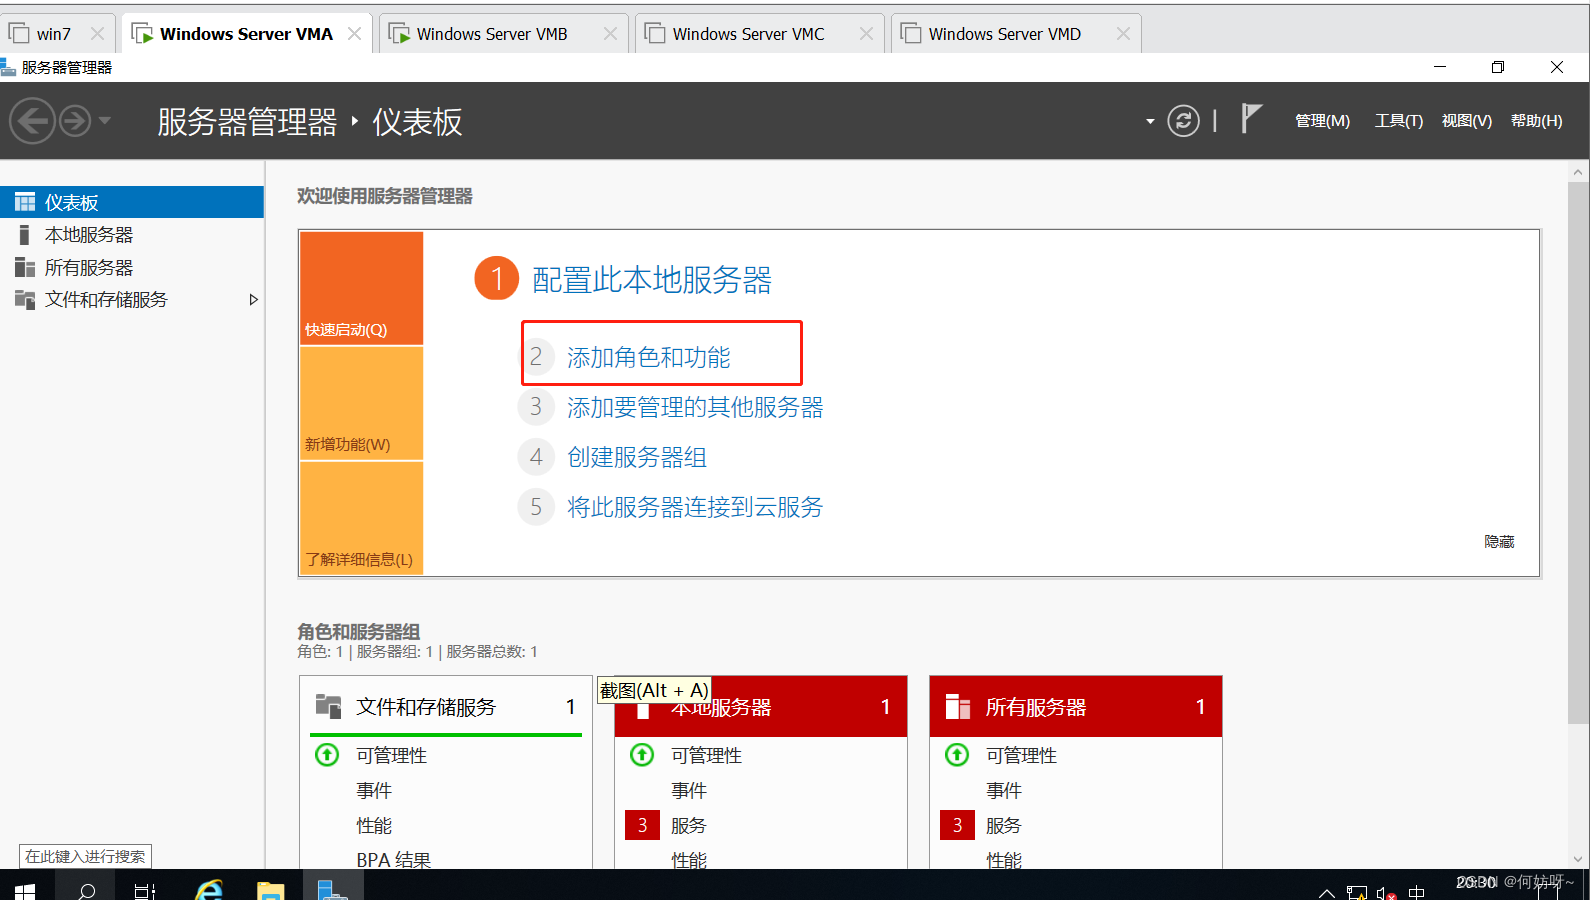
Task: Click 性能 in the 文件和存储服务 tile
Action: (374, 825)
